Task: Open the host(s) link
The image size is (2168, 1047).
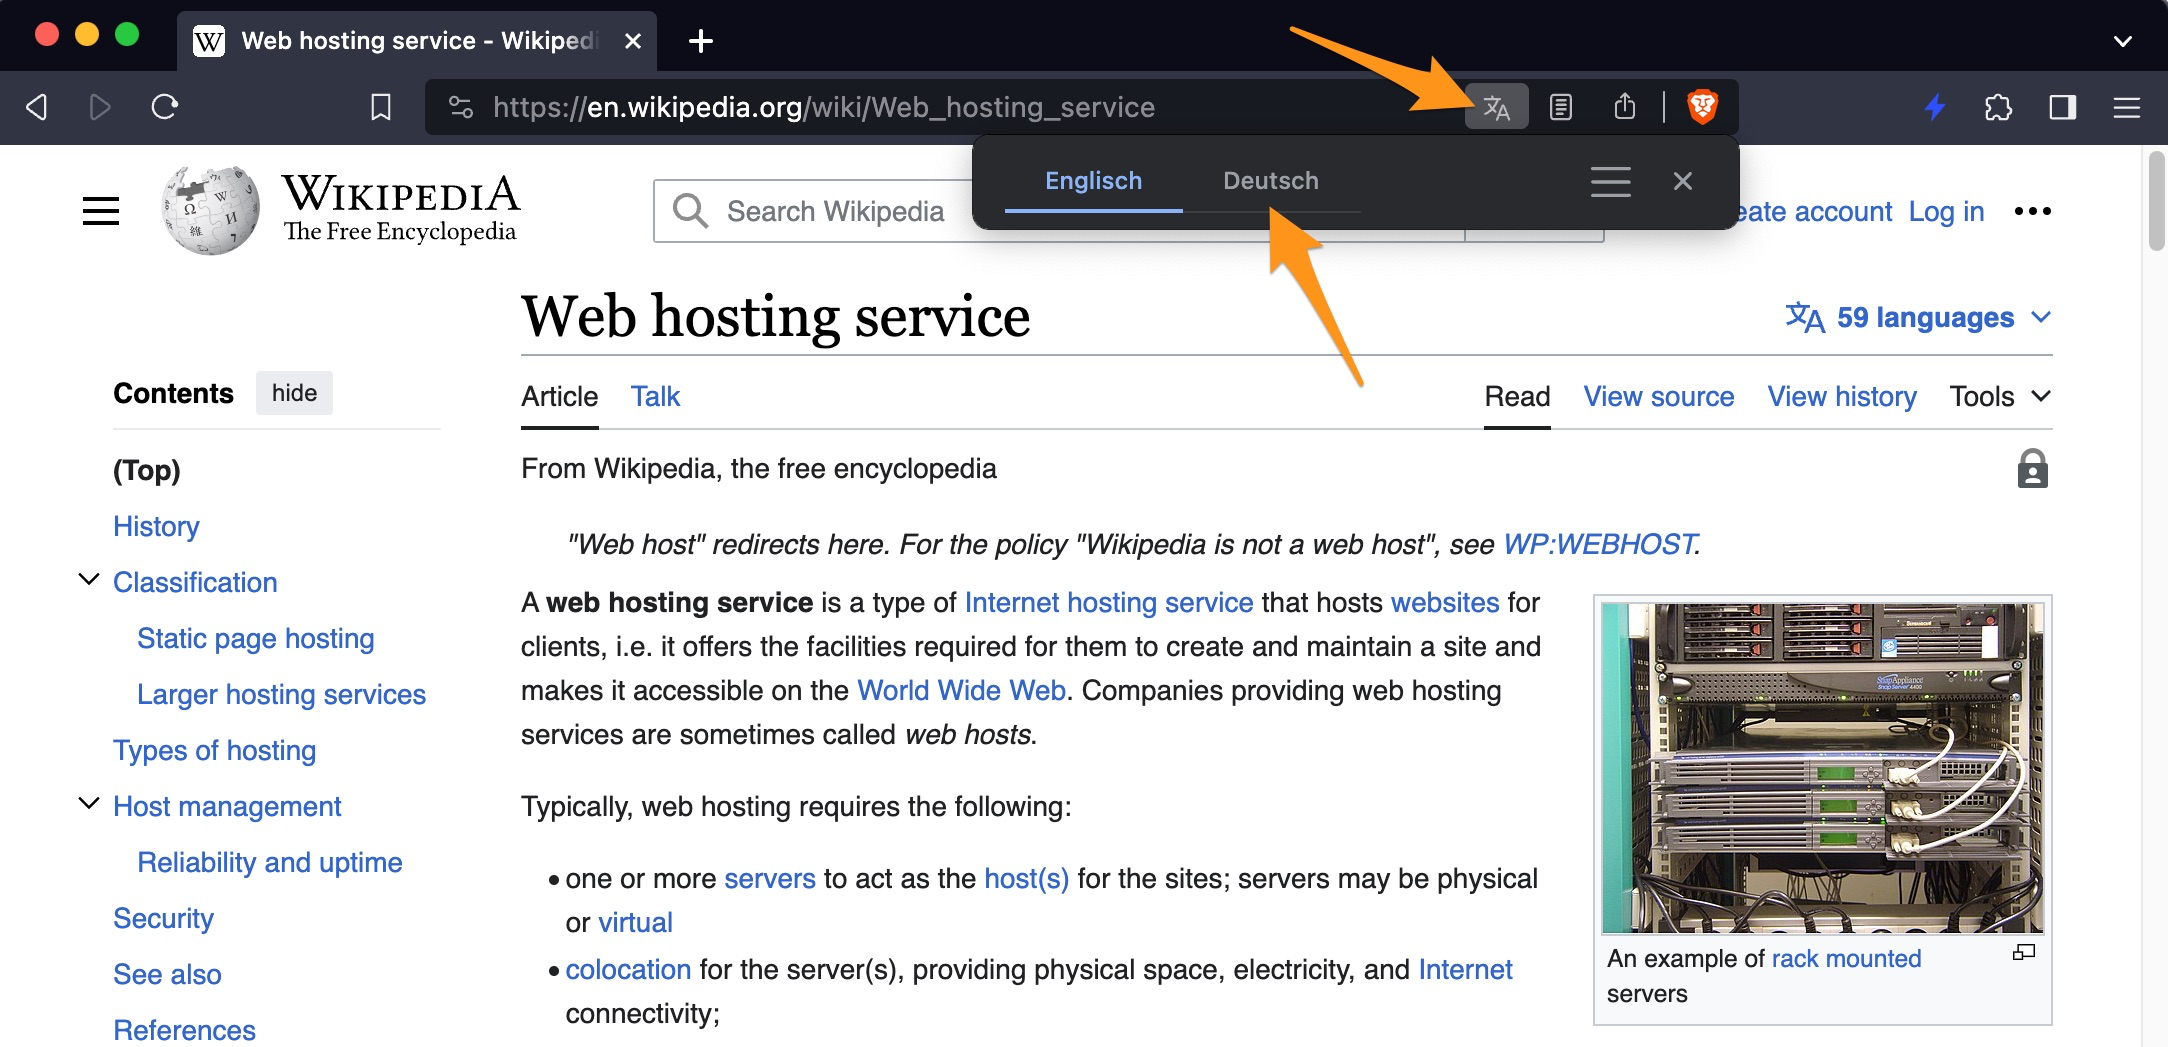Action: point(1027,878)
